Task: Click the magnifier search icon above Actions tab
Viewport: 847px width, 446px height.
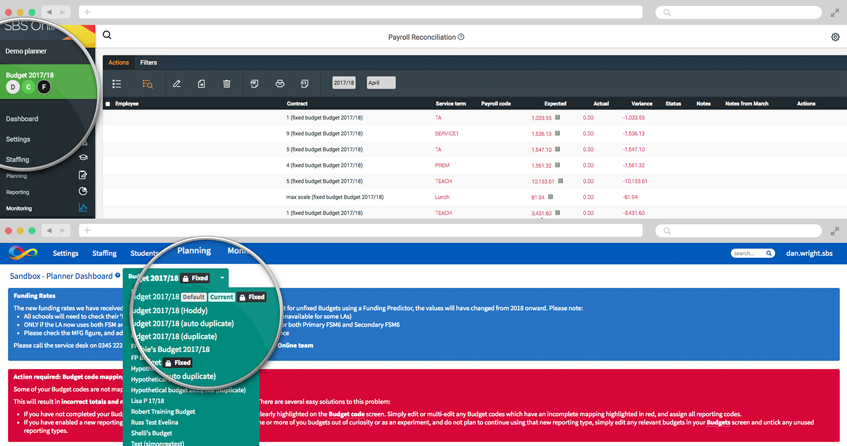Action: (x=107, y=35)
